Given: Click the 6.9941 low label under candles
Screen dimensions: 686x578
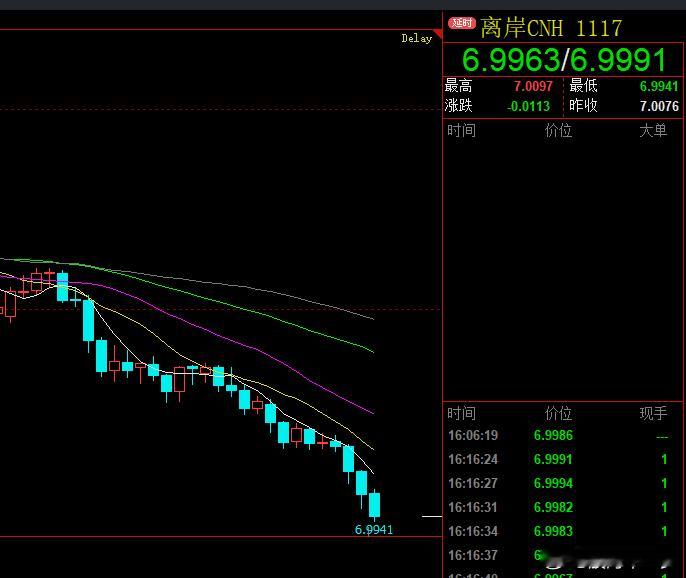Looking at the screenshot, I should 374,530.
